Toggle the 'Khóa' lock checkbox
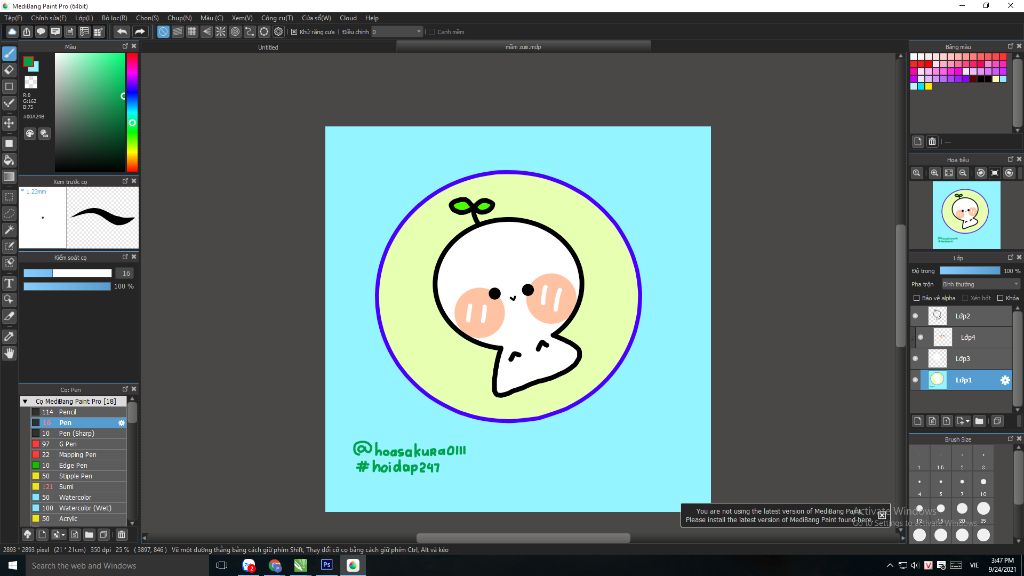This screenshot has height=576, width=1024. [1000, 298]
